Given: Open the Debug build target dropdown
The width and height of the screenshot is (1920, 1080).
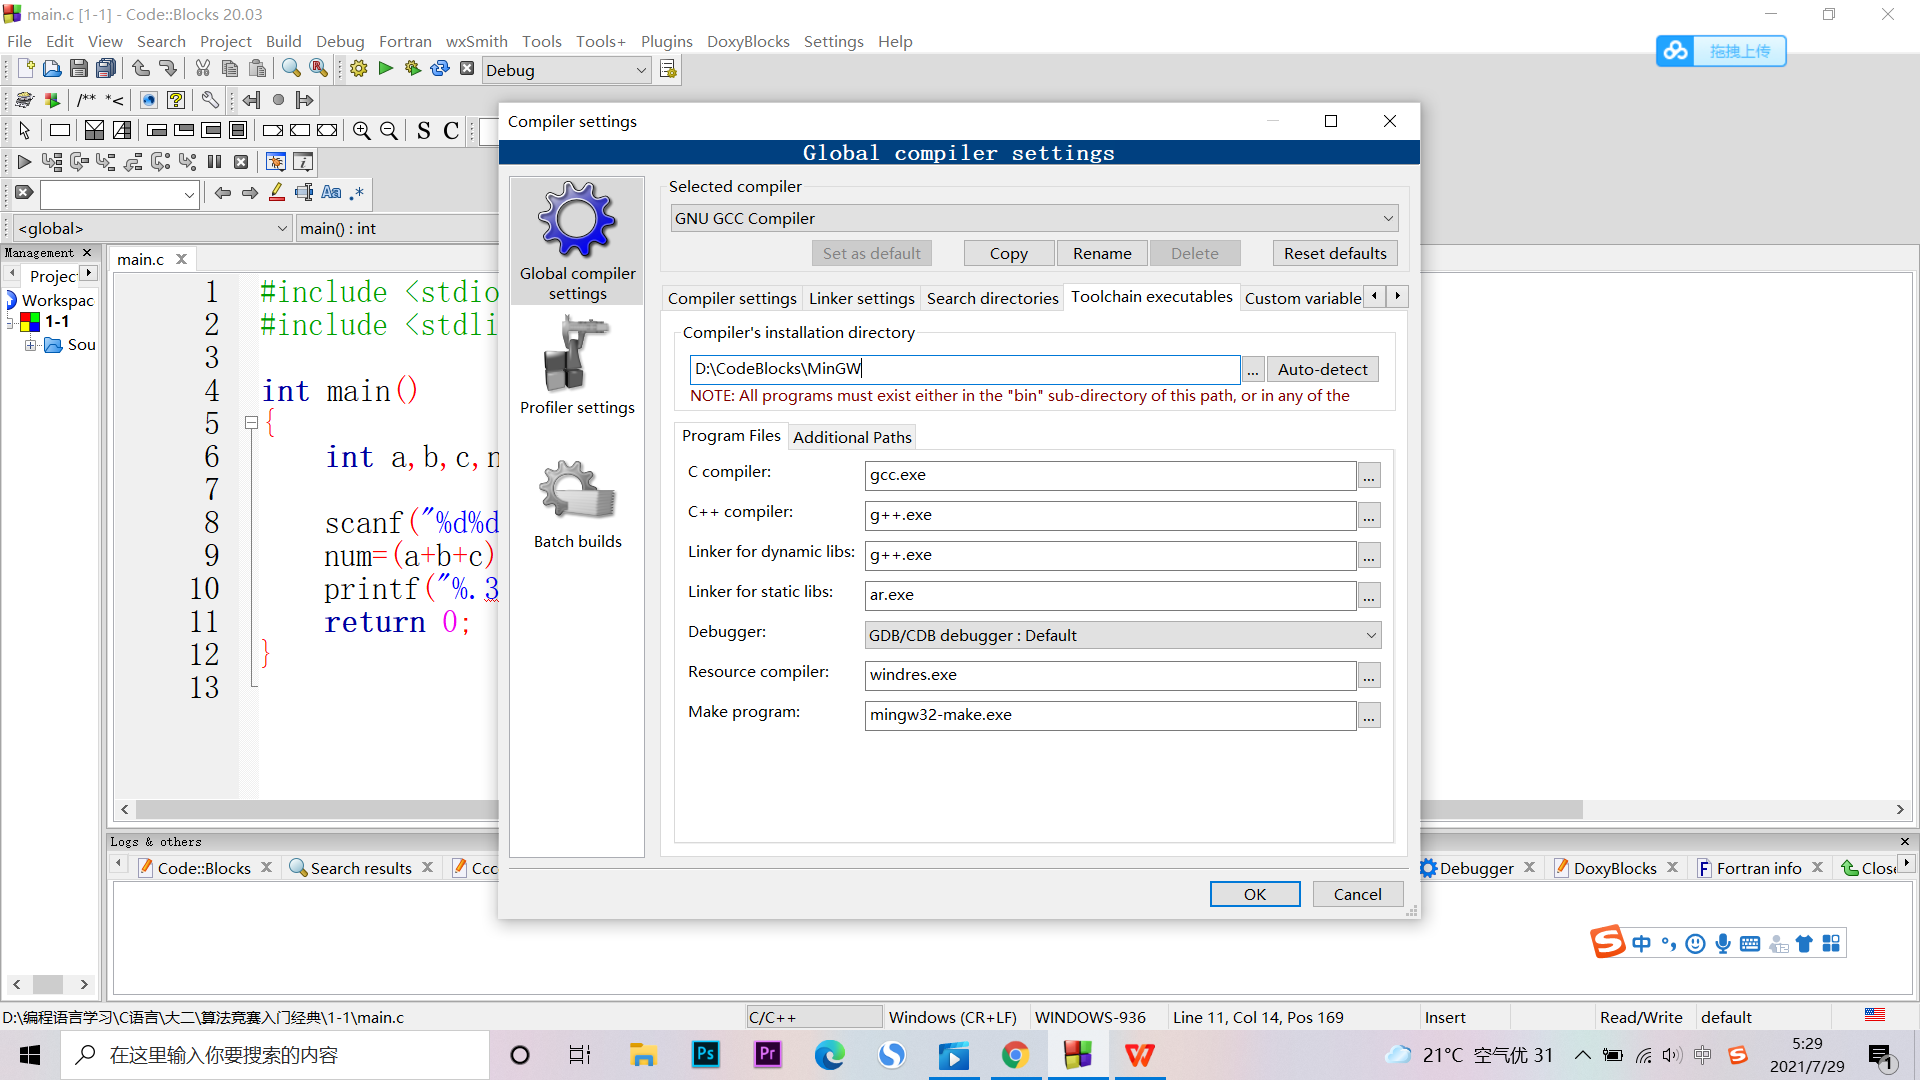Looking at the screenshot, I should pos(566,70).
